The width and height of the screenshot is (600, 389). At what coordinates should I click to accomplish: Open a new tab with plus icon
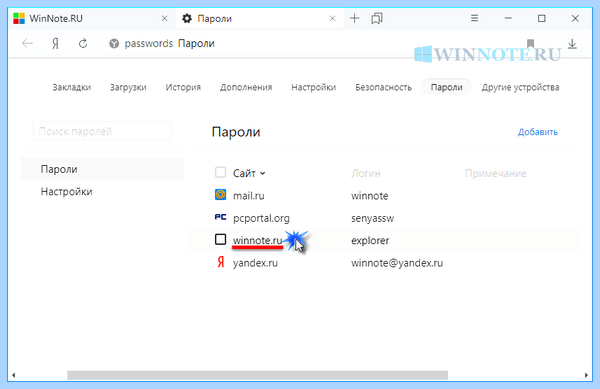pos(355,18)
